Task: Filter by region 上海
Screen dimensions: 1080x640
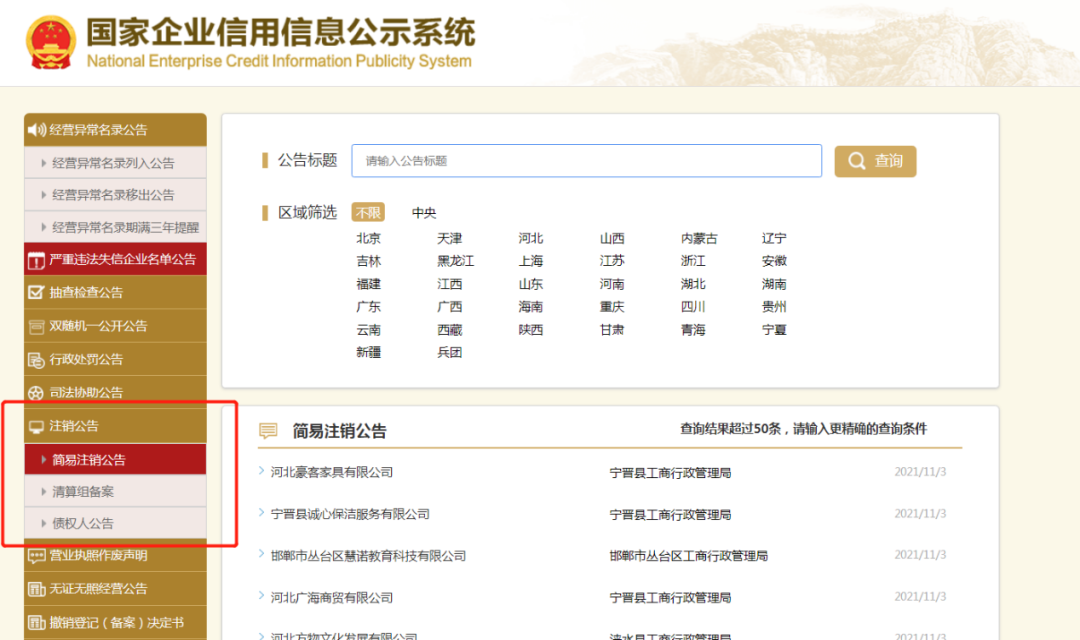Action: 531,261
